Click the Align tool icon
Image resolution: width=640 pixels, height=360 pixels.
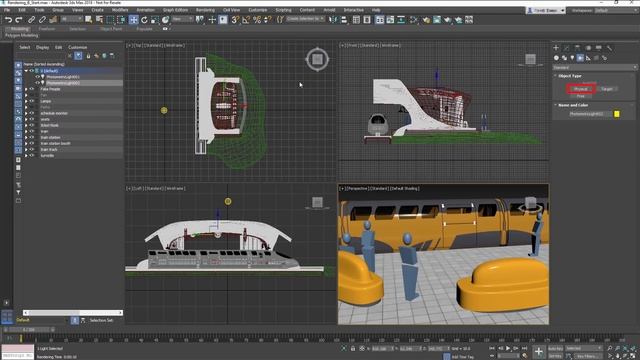(344, 20)
